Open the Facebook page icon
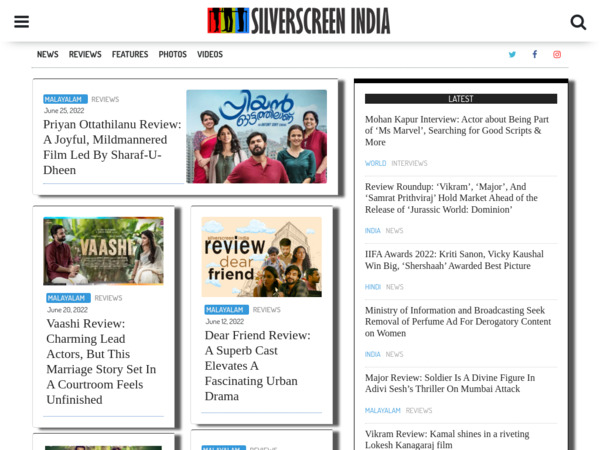This screenshot has height=450, width=600. (x=535, y=54)
